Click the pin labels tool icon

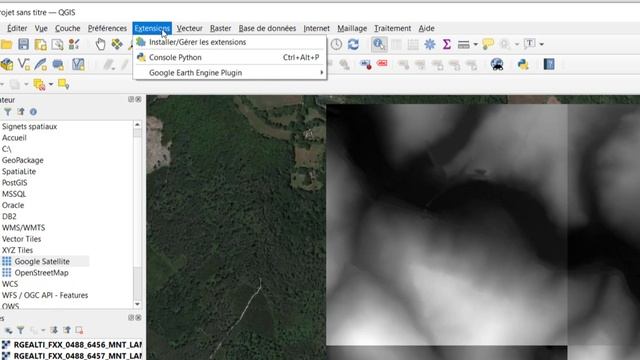click(x=365, y=64)
